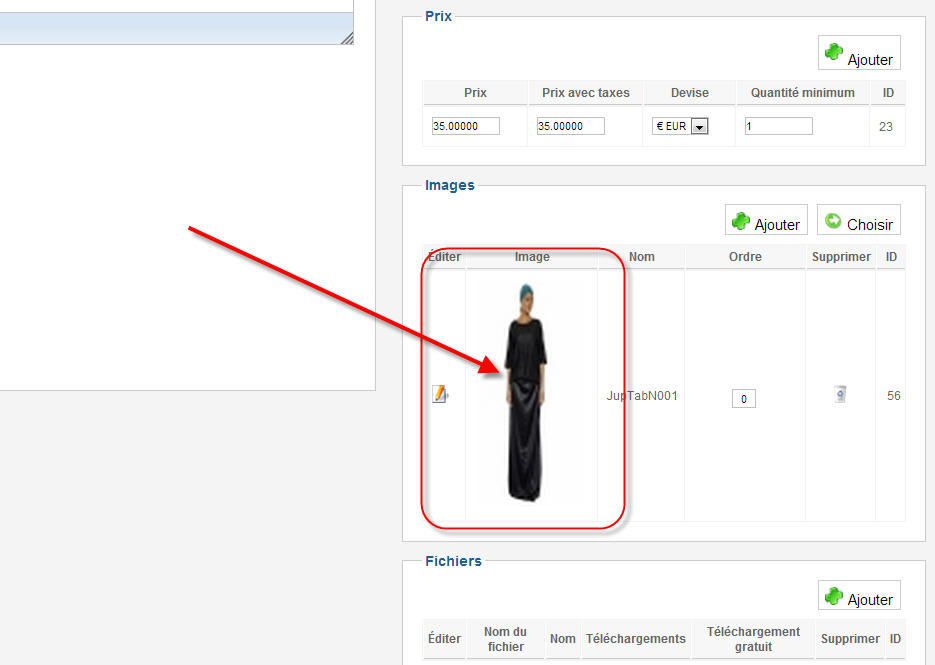Screen dimensions: 935x665
Task: Click the Ajouter button in Prix section
Action: coord(859,53)
